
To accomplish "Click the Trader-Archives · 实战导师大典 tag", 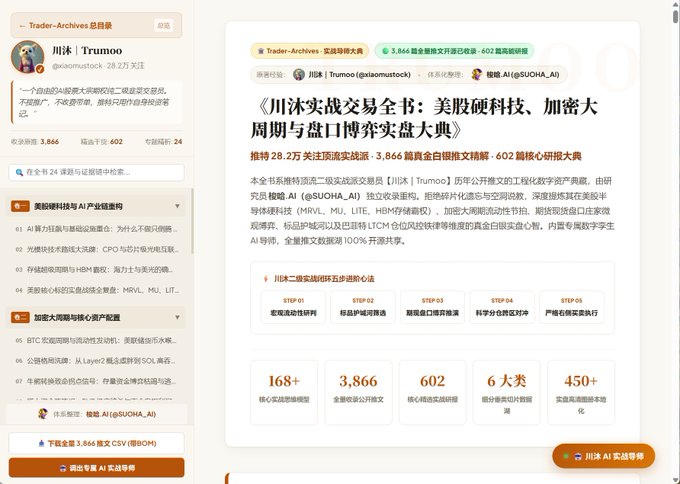I will coord(310,51).
